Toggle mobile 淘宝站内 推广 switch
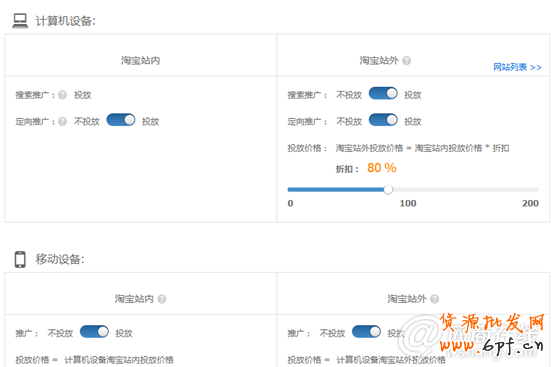This screenshot has width=554, height=367. 94,332
